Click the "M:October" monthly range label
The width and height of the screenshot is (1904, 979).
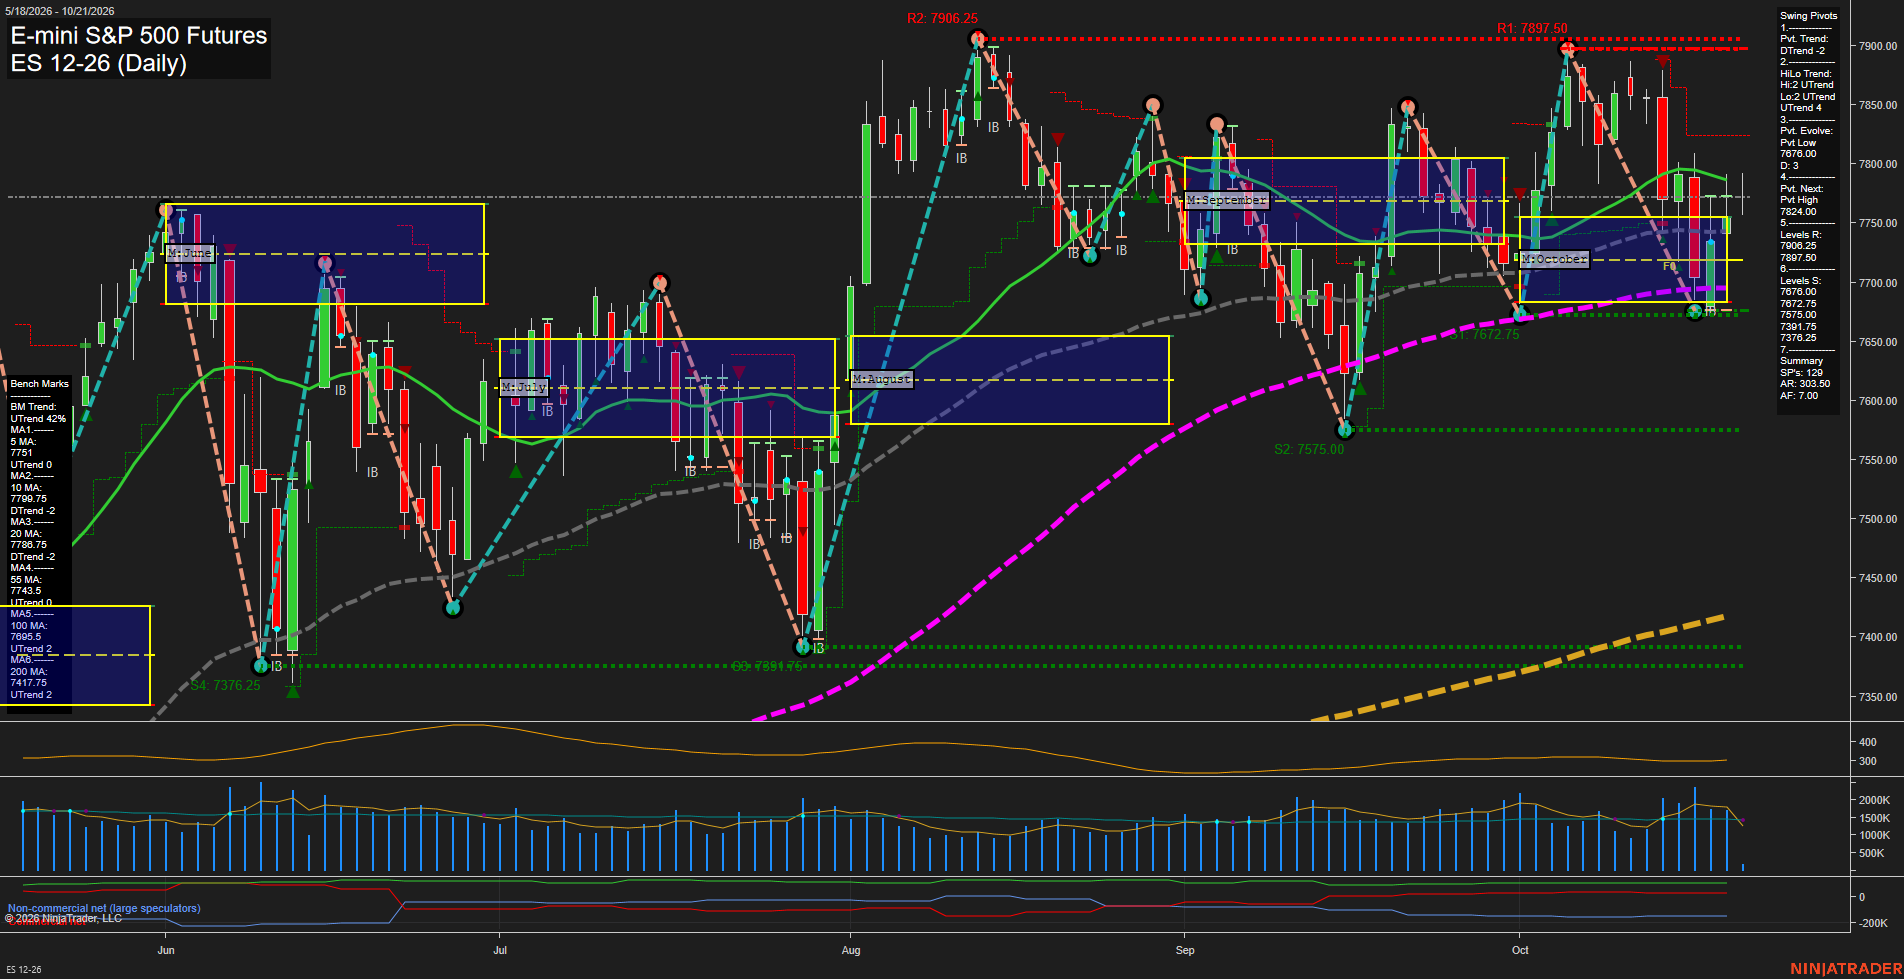click(1554, 259)
